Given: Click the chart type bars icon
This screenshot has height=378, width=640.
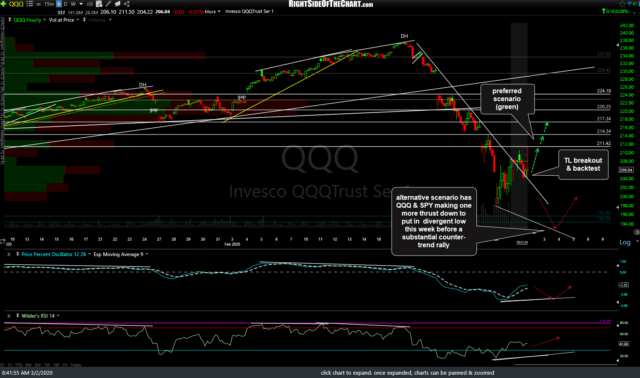Looking at the screenshot, I should (90, 4).
